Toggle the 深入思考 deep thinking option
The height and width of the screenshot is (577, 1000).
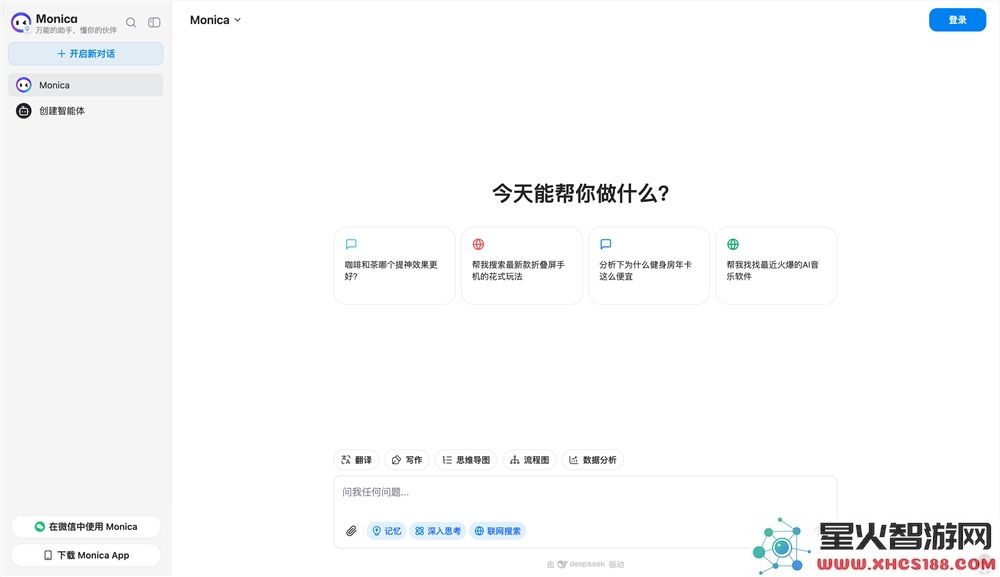(438, 531)
